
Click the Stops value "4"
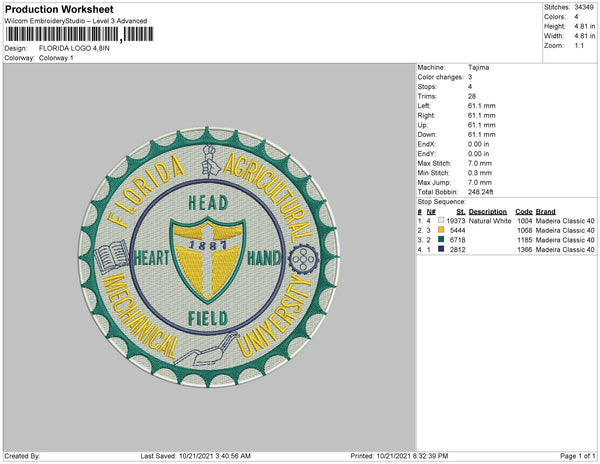coord(470,86)
